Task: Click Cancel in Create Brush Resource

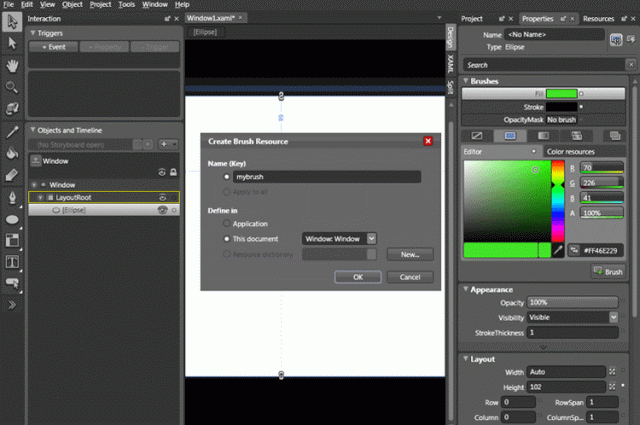Action: point(410,277)
